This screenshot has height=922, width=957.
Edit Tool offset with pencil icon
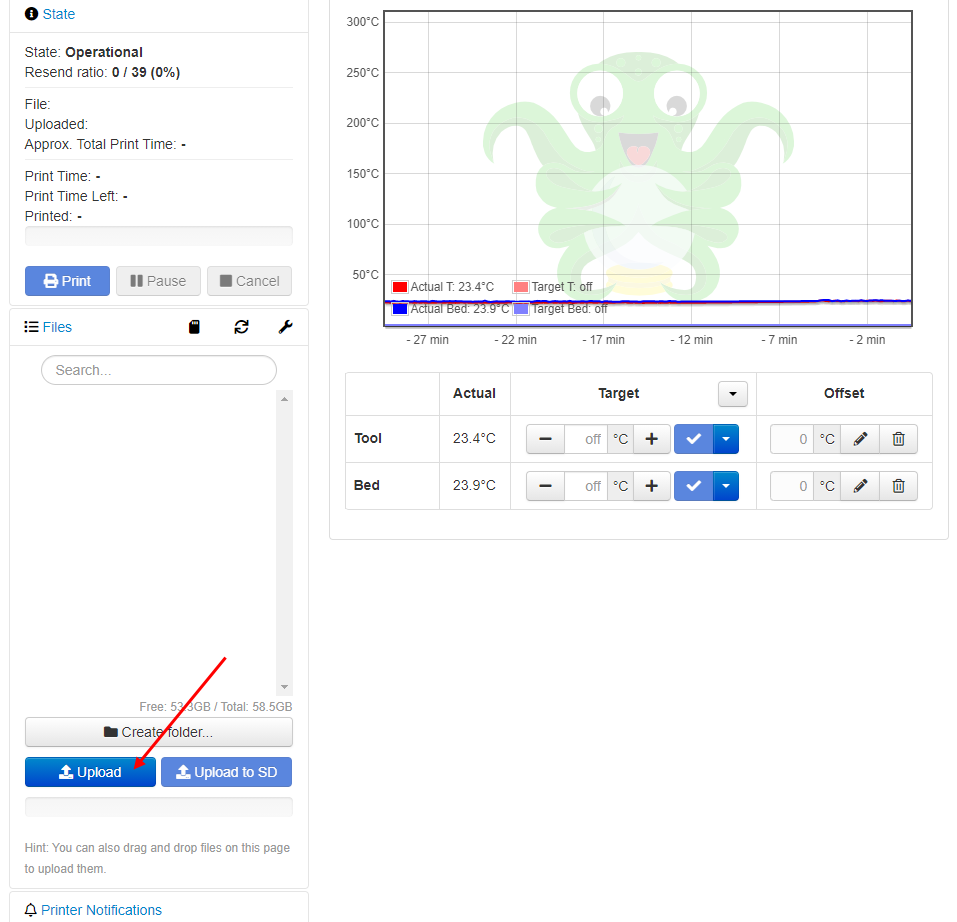coord(860,439)
